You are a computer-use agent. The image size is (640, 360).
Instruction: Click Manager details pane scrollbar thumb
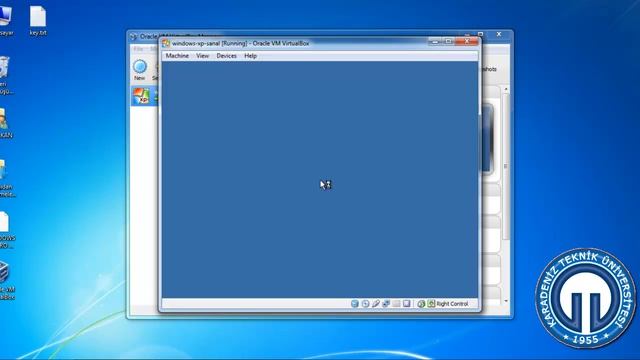(506, 167)
